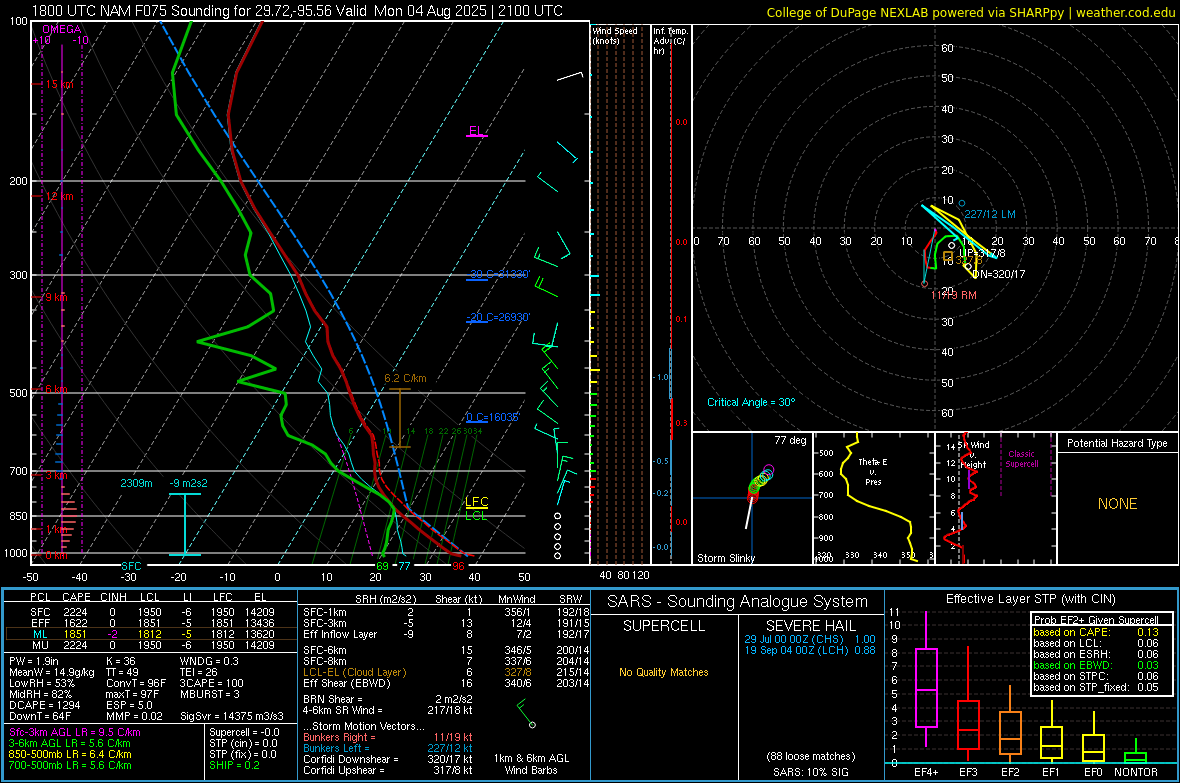Click the 'PW = 1.9in' value

coord(34,661)
